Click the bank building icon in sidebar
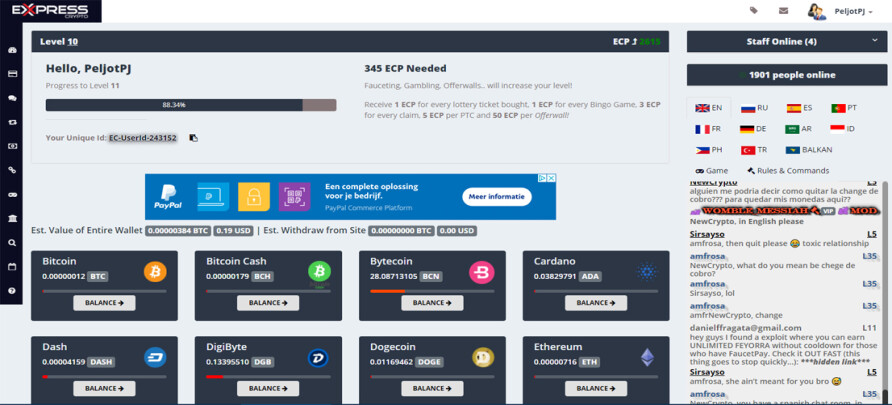The image size is (892, 405). 12,218
